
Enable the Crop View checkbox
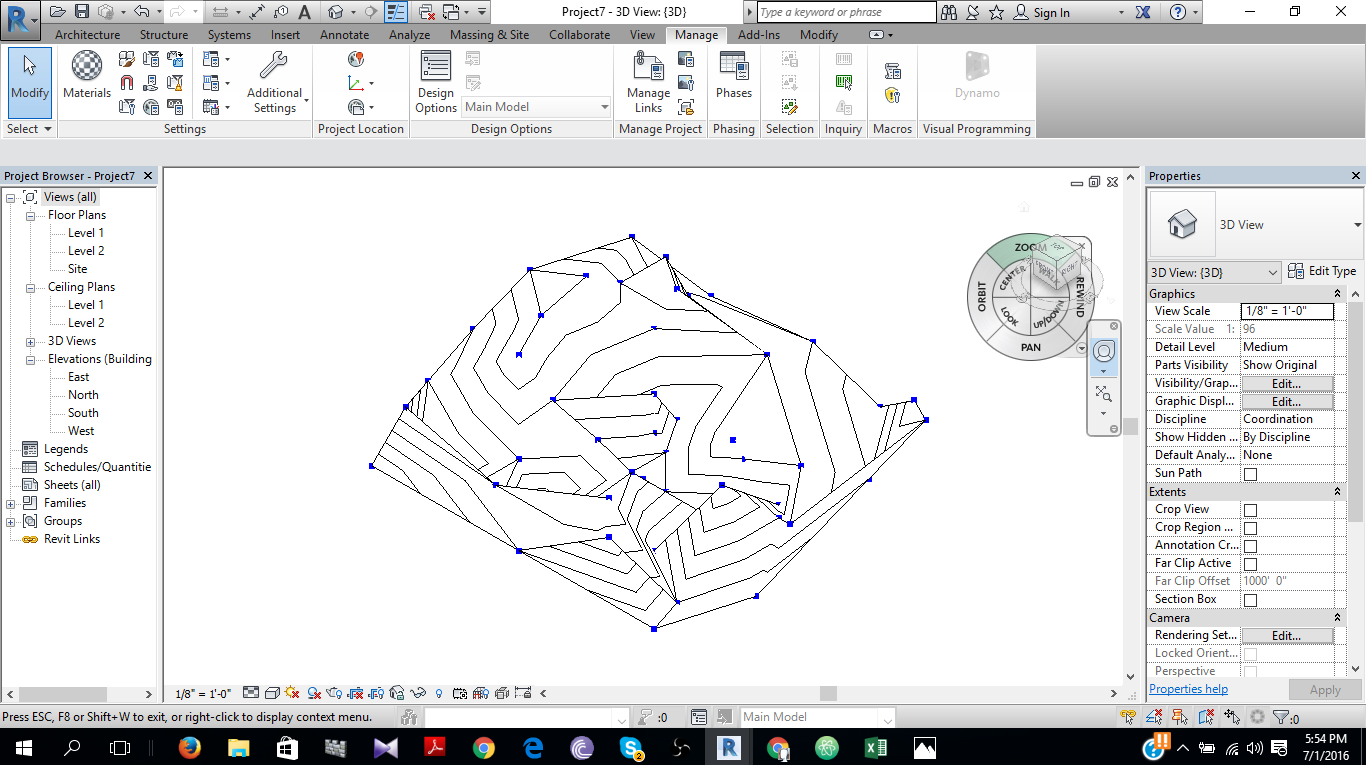point(1250,508)
